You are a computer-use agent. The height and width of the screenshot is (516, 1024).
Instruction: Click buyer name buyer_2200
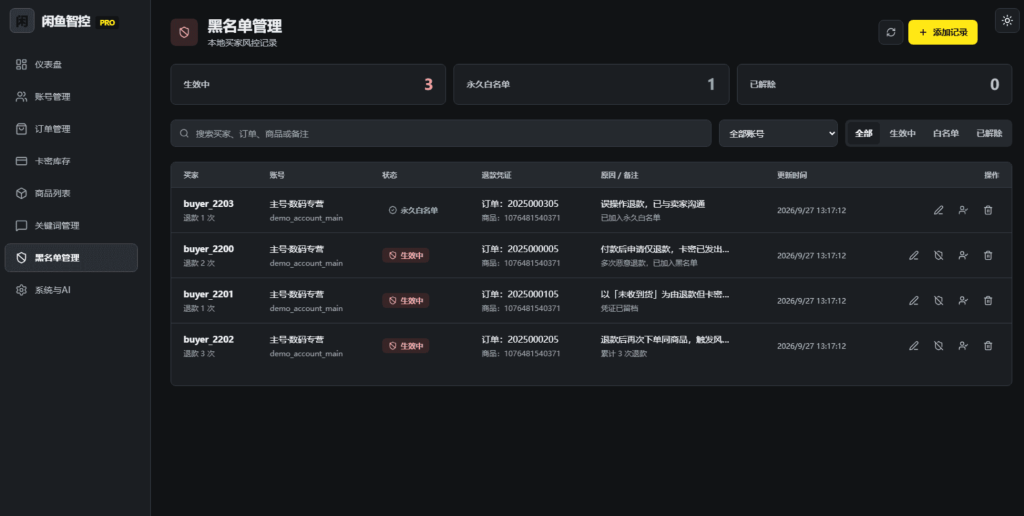pos(208,249)
